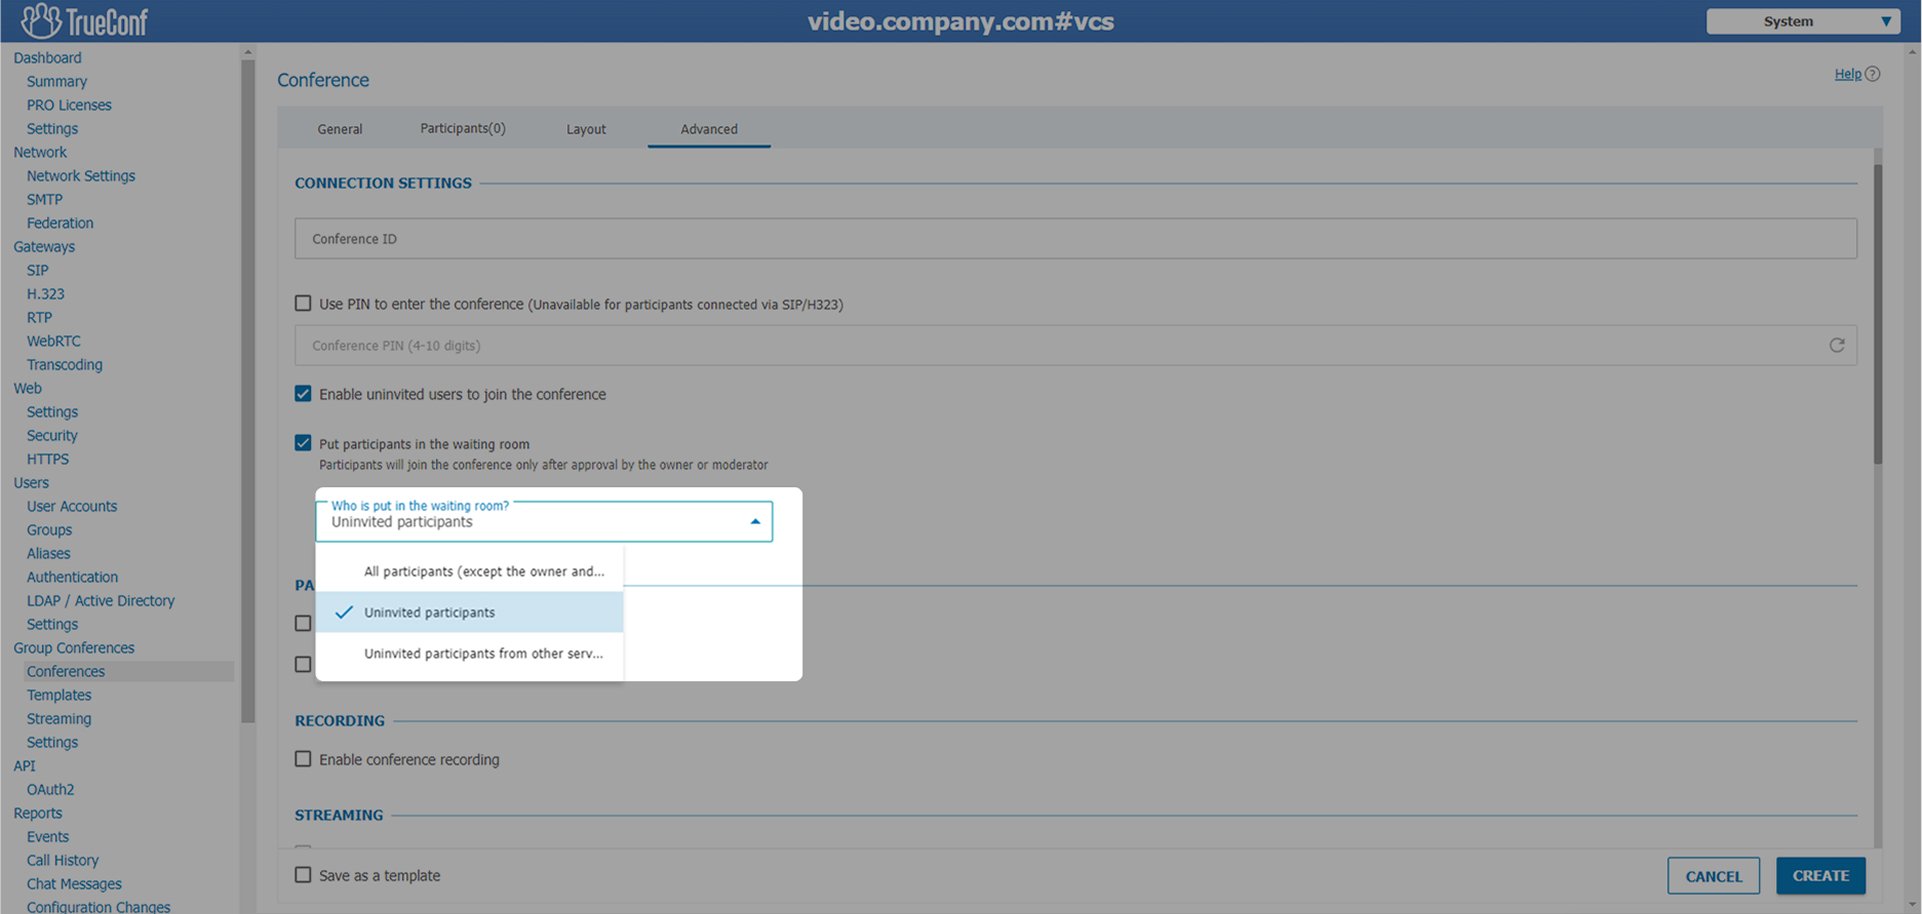The width and height of the screenshot is (1922, 914).
Task: Toggle Use PIN to enter the conference
Action: (303, 303)
